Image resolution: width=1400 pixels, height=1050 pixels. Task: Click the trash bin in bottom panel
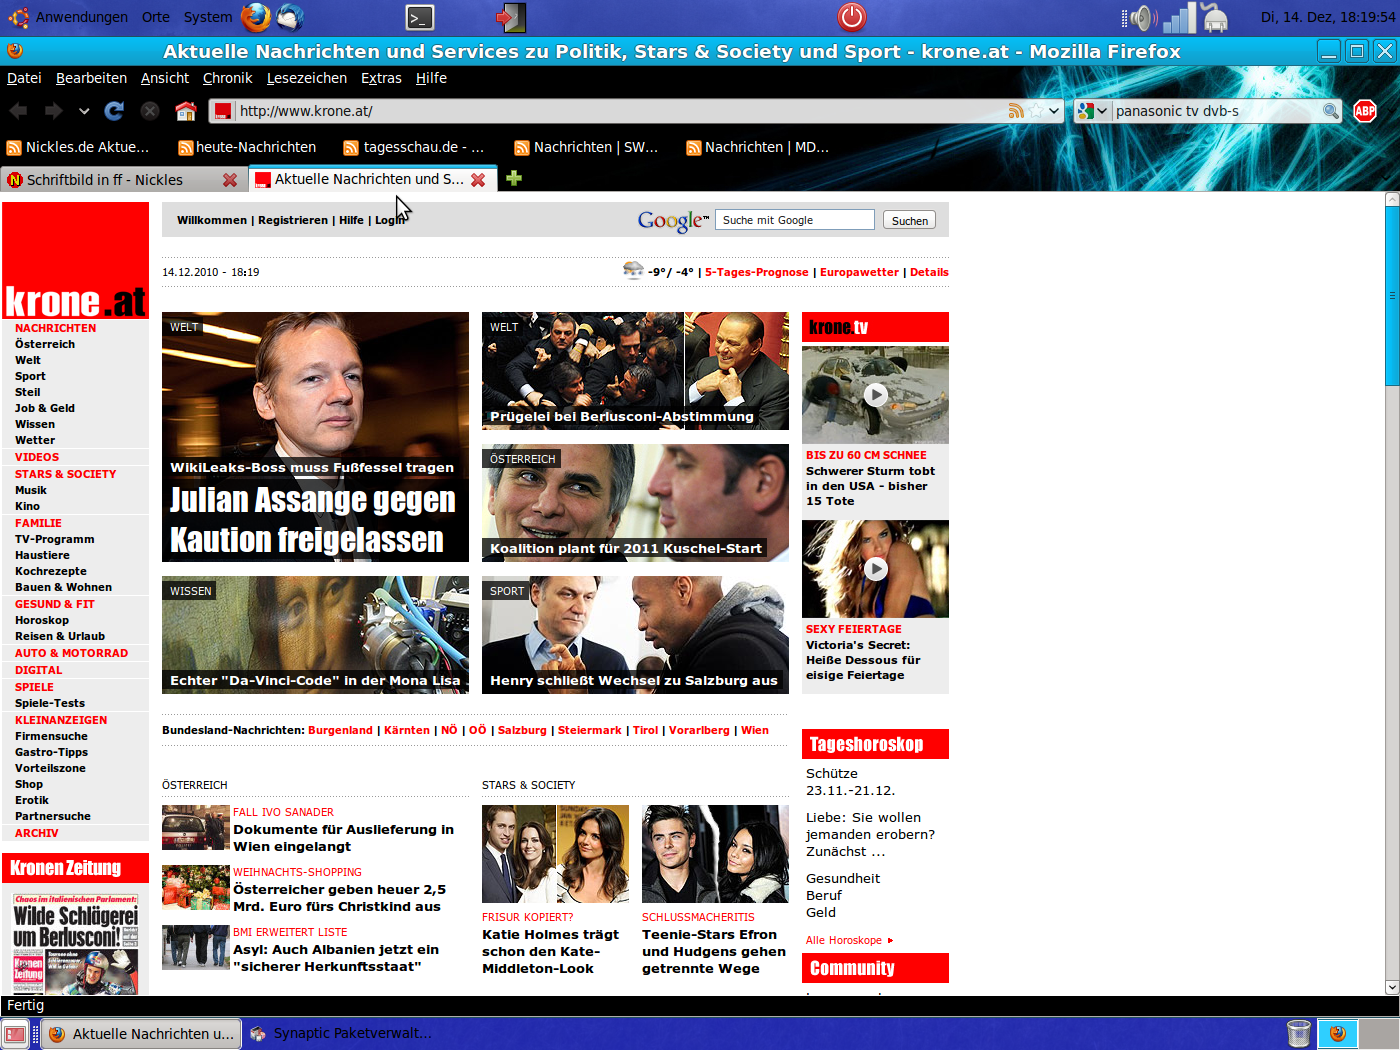[x=1298, y=1033]
